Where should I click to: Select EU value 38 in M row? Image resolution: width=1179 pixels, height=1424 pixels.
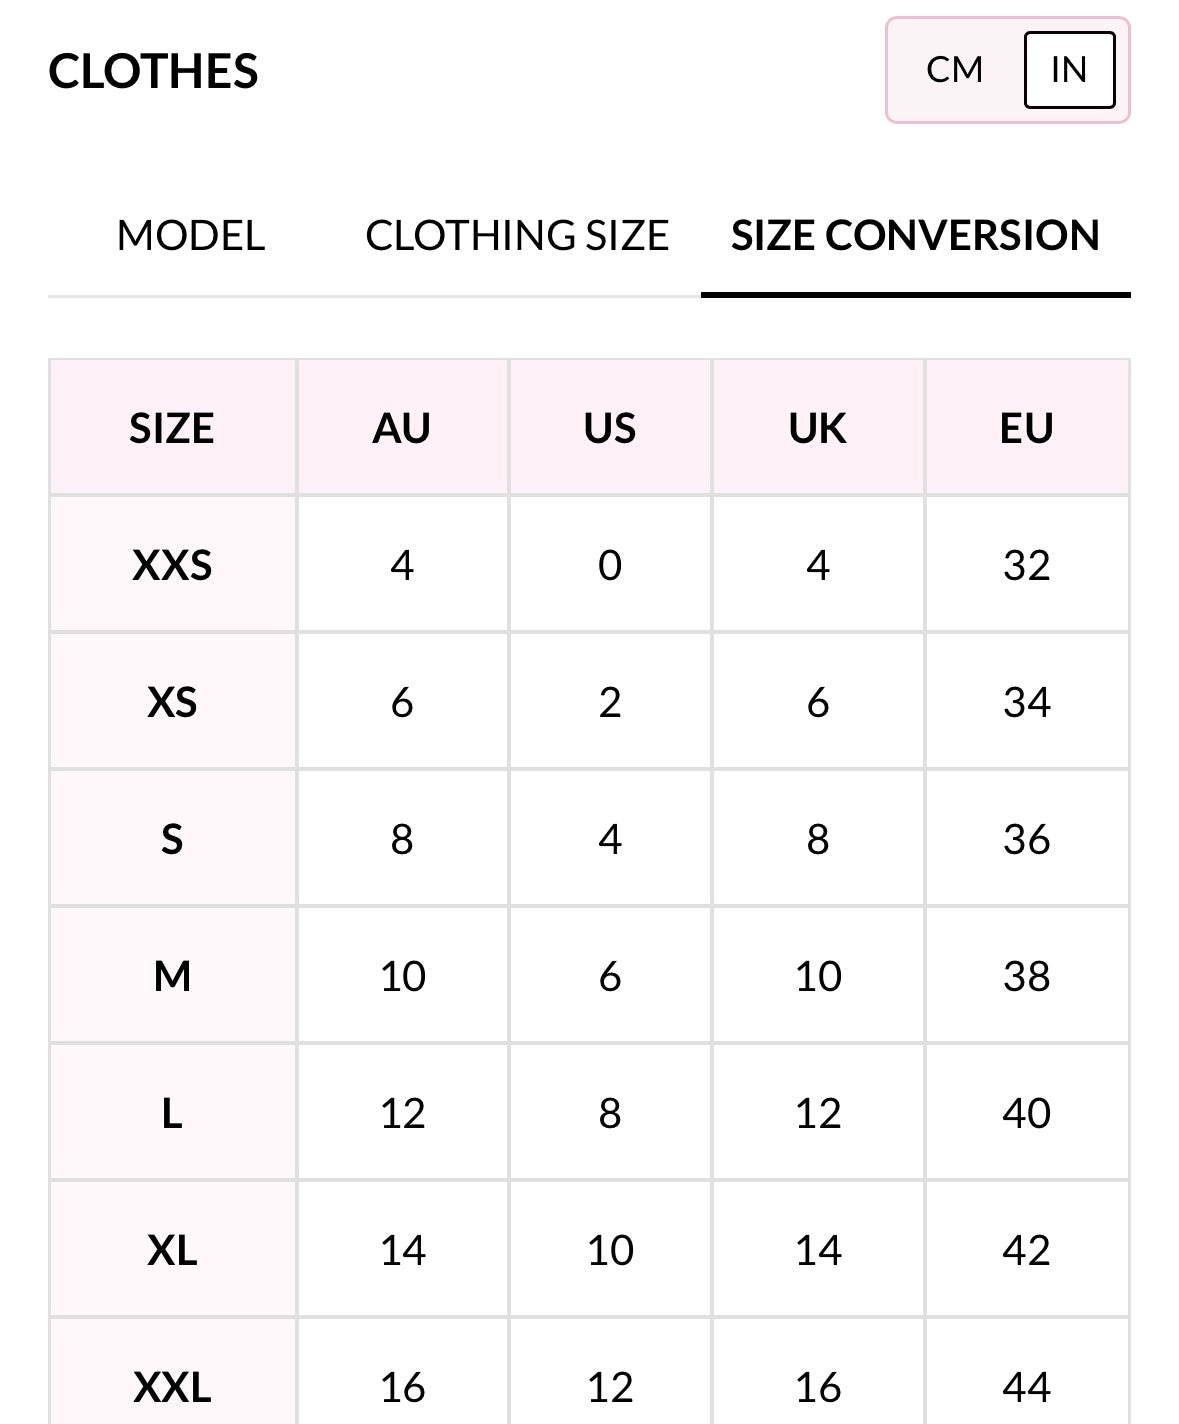tap(1027, 976)
